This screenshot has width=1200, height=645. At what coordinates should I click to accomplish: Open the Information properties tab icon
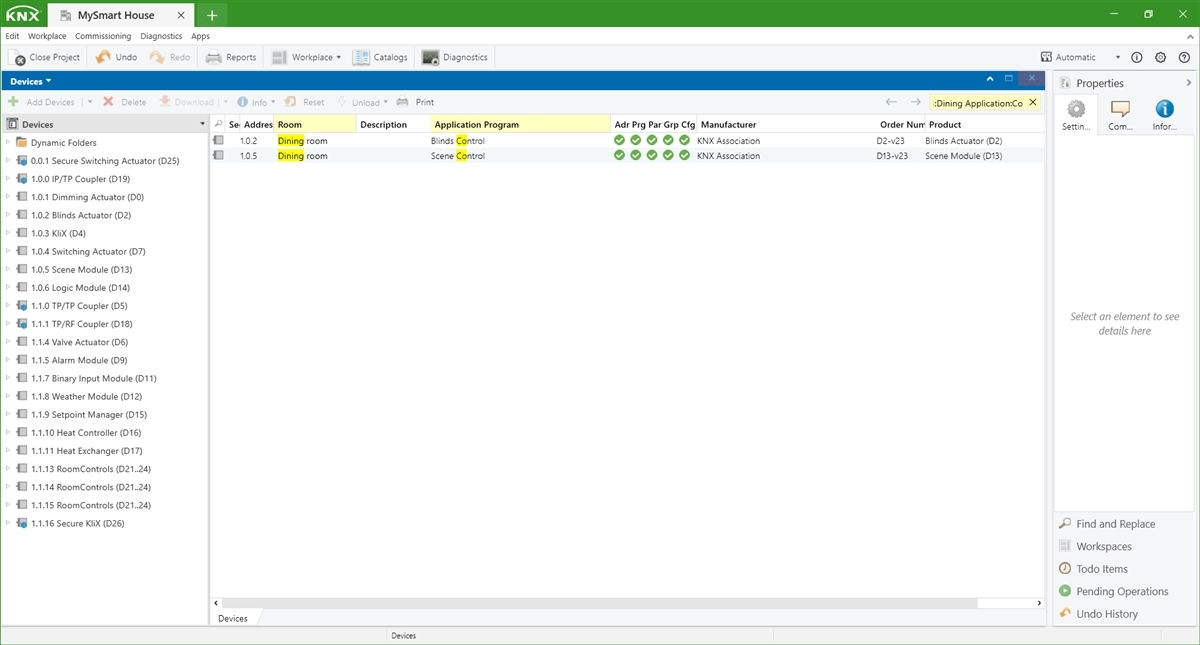[x=1164, y=110]
